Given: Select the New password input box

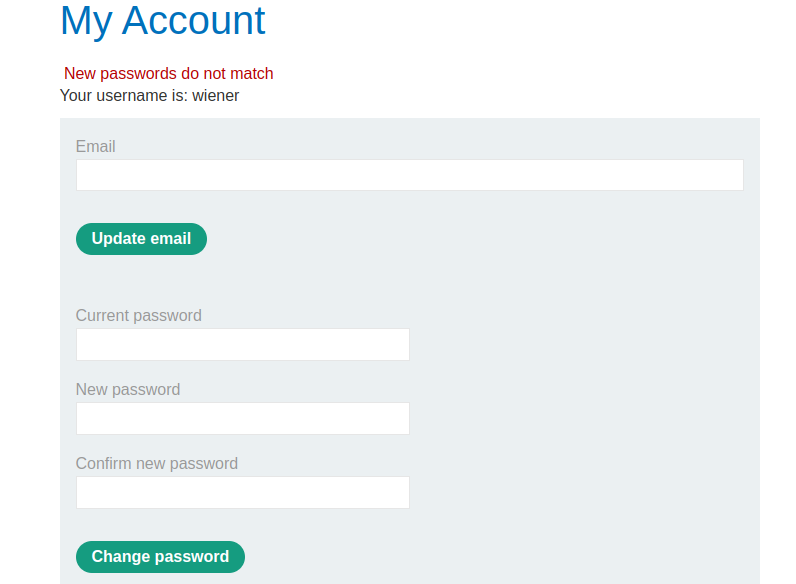Looking at the screenshot, I should point(242,418).
